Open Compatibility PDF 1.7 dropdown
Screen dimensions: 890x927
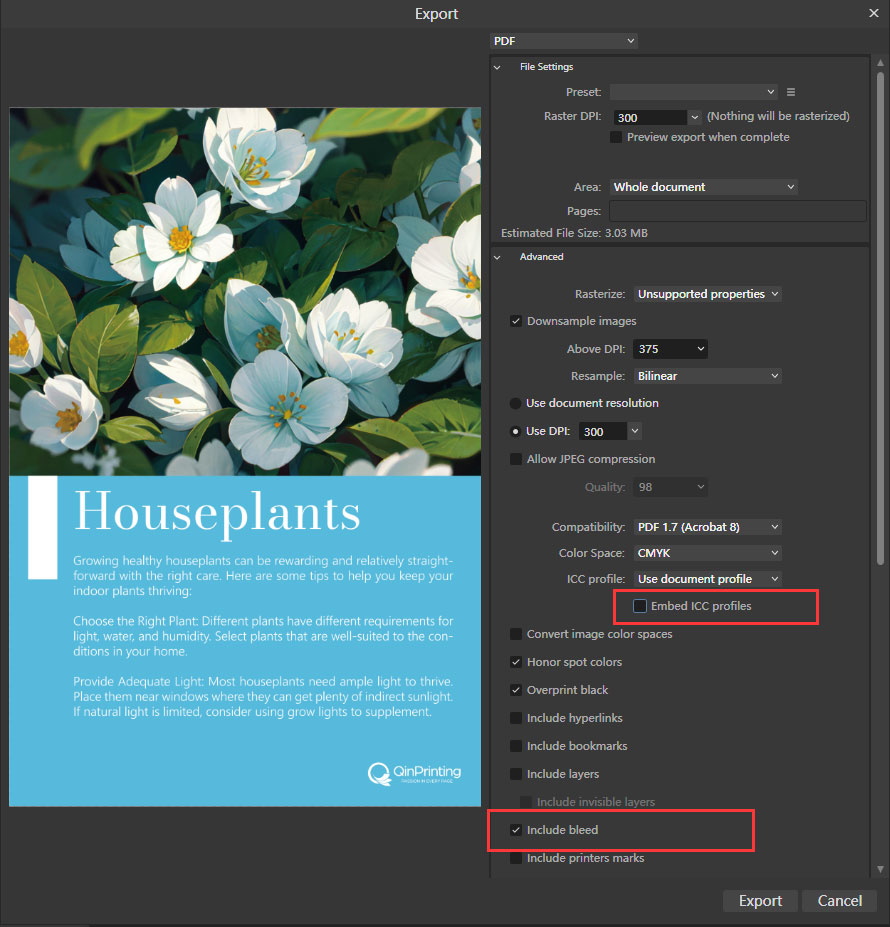(x=707, y=527)
